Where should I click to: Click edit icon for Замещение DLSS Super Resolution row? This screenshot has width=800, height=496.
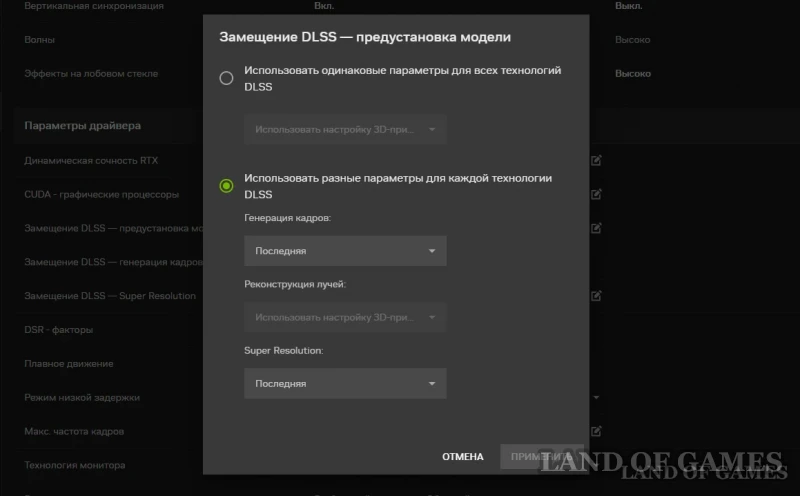(x=596, y=296)
